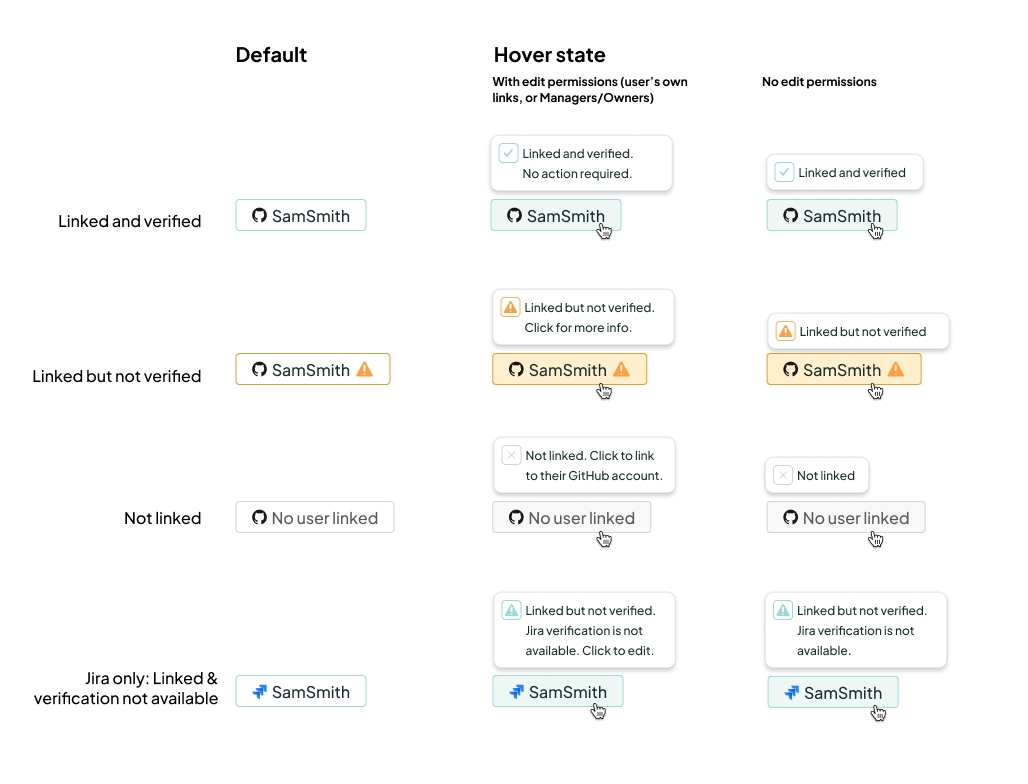Click GitHub icon in default verified SamSmith chip
The image size is (1028, 784).
tap(259, 215)
